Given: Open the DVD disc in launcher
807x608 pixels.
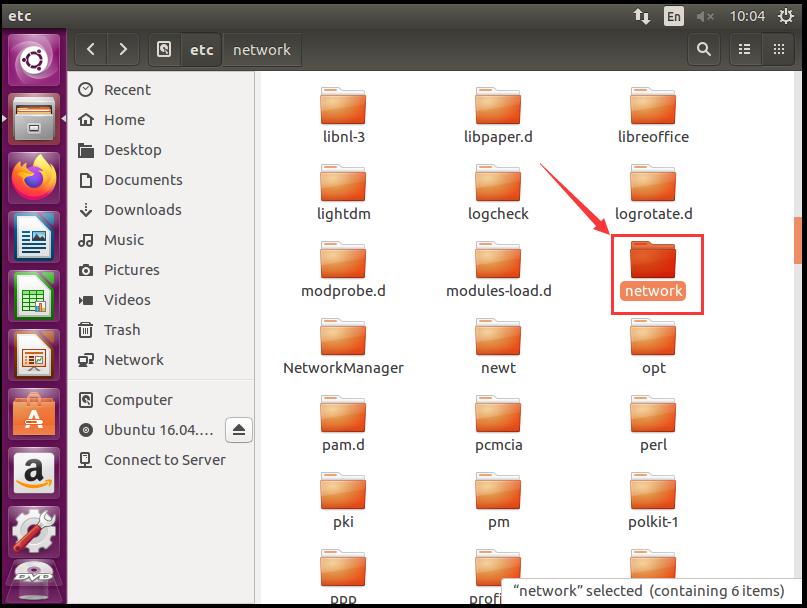Looking at the screenshot, I should (34, 582).
